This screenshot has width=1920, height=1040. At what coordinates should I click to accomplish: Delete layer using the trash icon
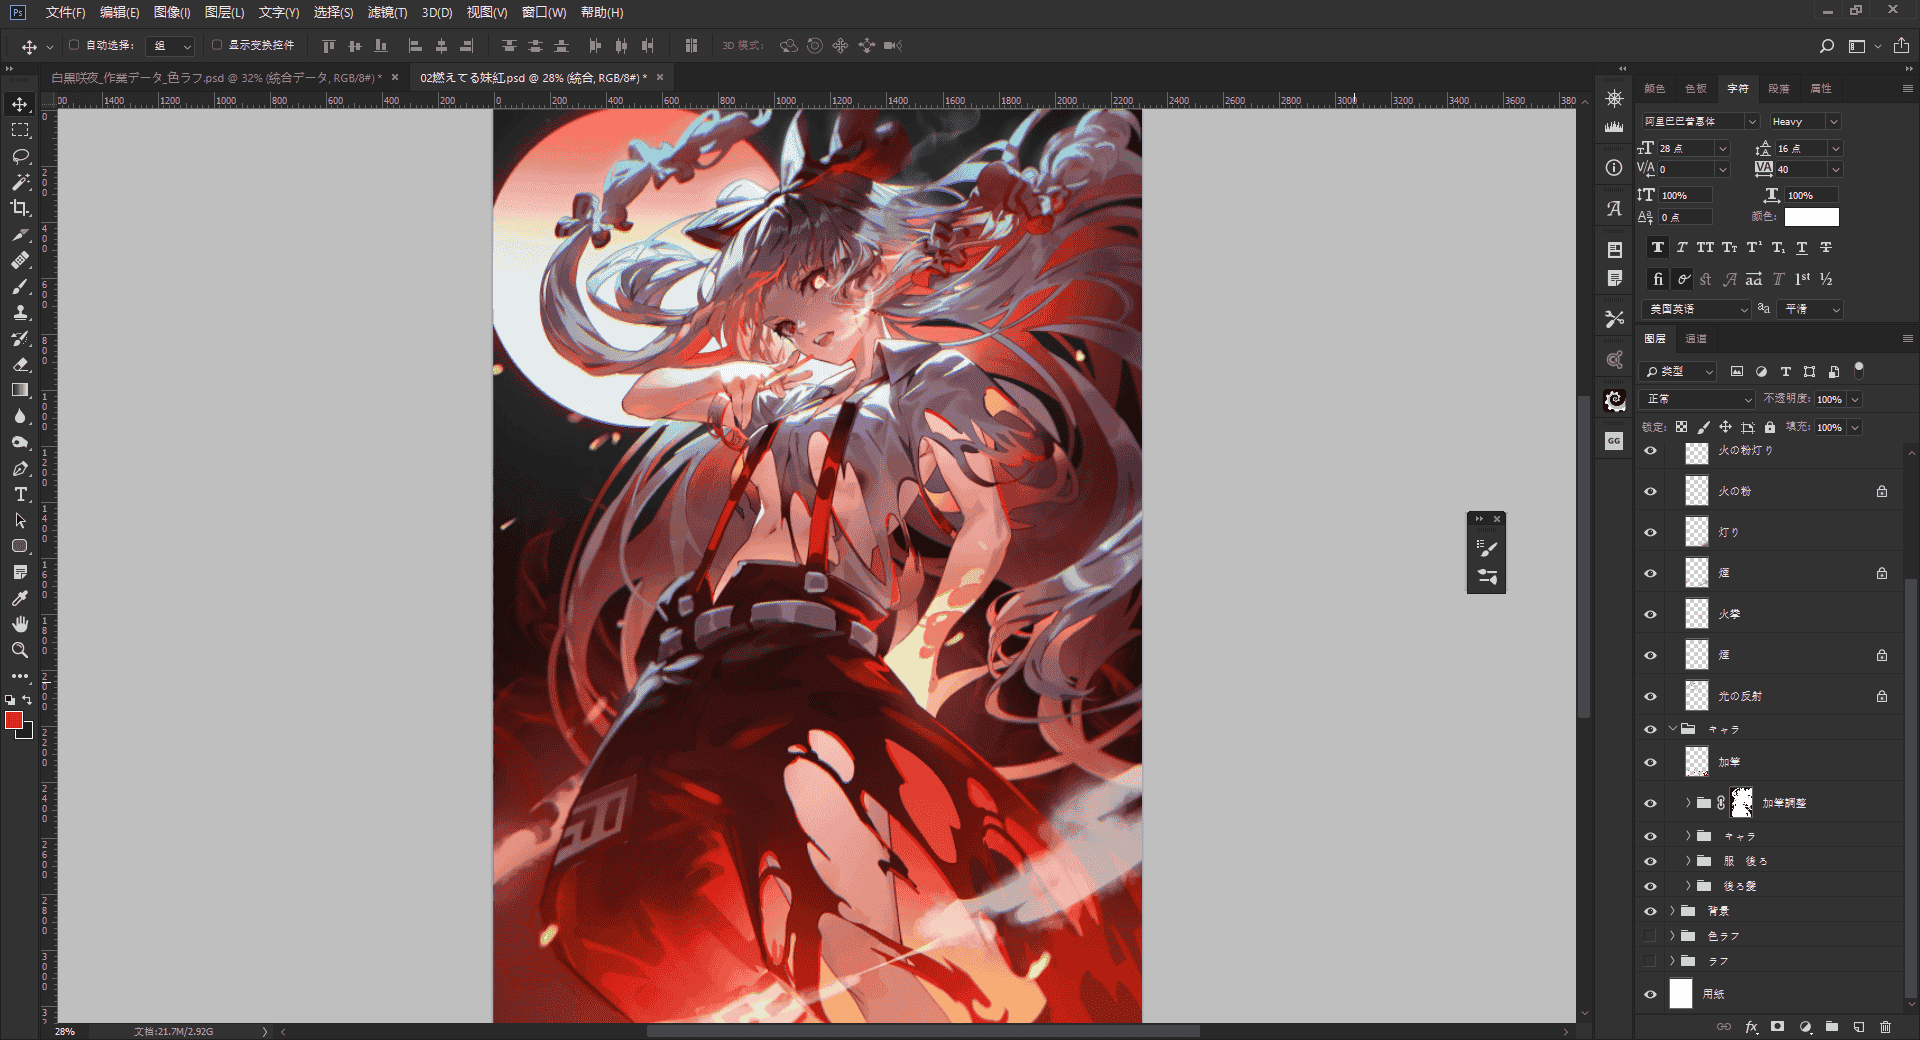pyautogui.click(x=1885, y=1026)
